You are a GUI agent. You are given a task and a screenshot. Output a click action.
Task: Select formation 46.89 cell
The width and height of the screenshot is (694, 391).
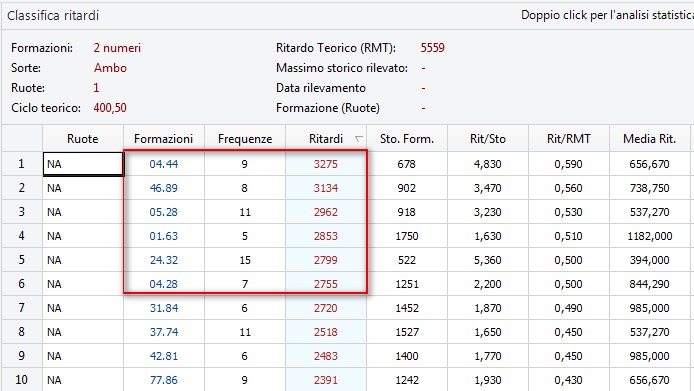coord(164,188)
